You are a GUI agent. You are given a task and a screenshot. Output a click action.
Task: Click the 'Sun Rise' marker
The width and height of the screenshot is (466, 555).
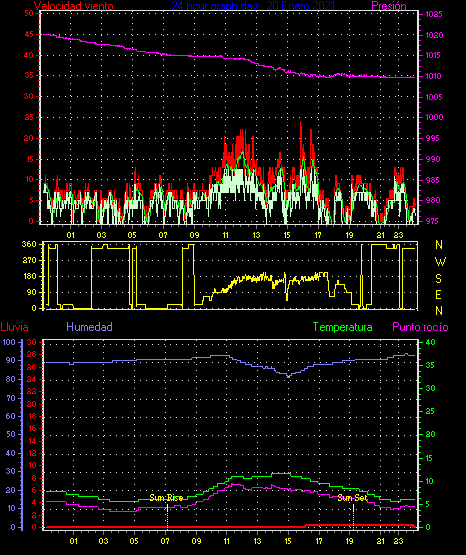(x=166, y=498)
